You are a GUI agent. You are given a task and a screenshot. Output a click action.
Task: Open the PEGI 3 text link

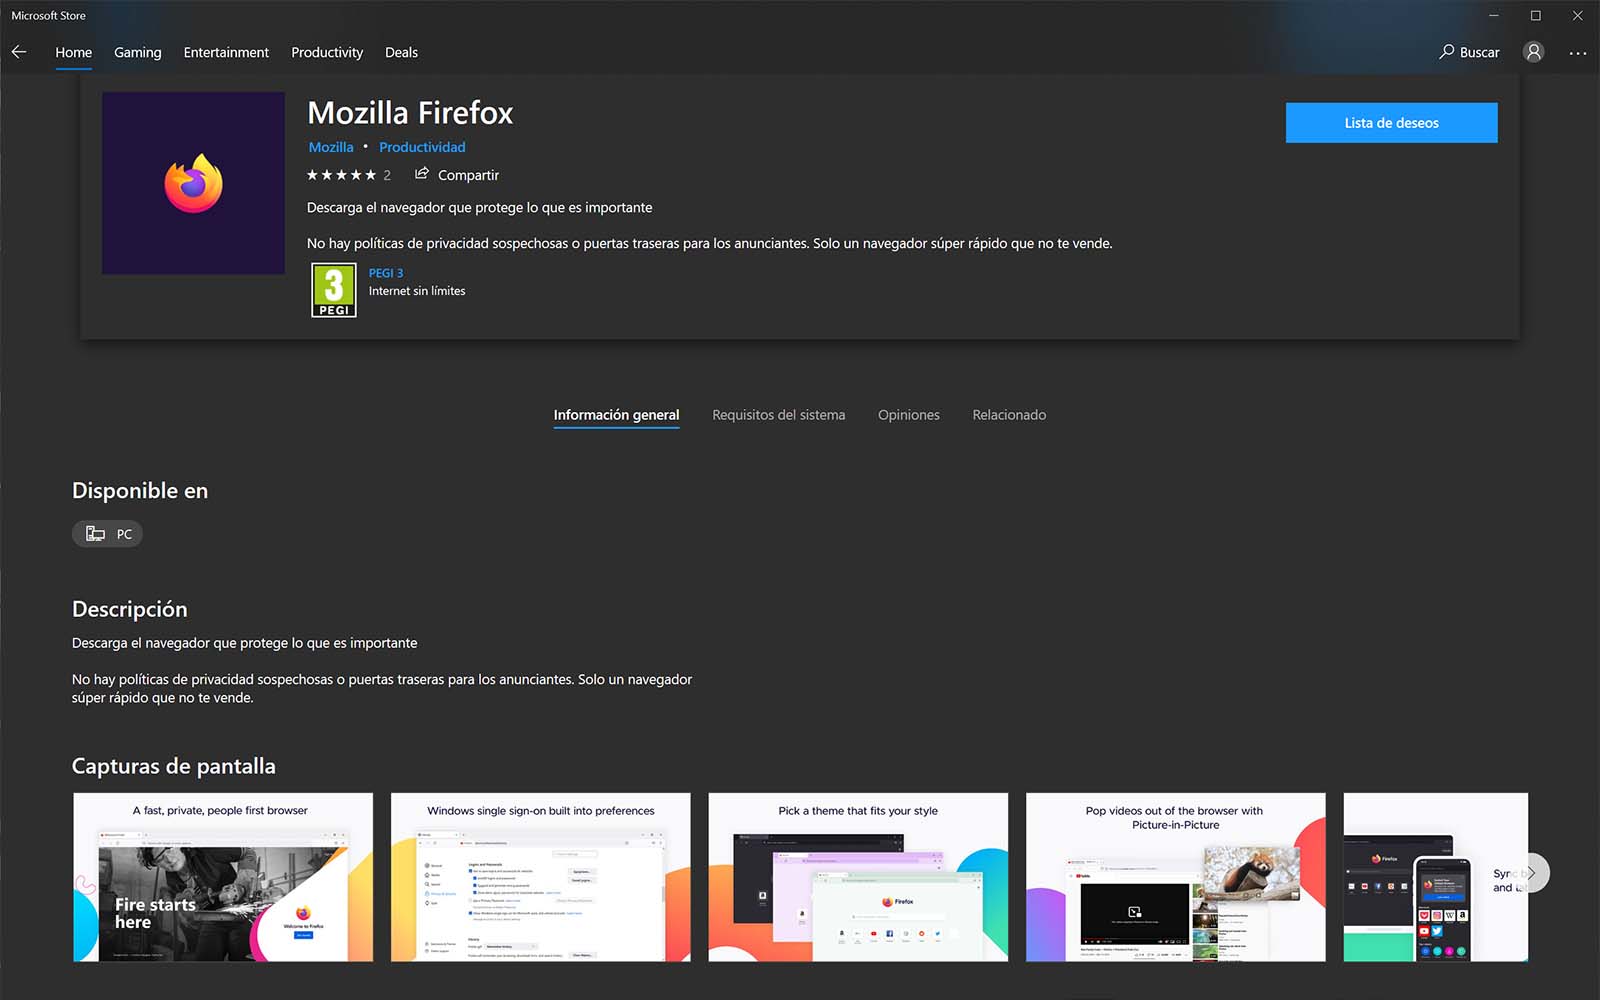[x=386, y=273]
